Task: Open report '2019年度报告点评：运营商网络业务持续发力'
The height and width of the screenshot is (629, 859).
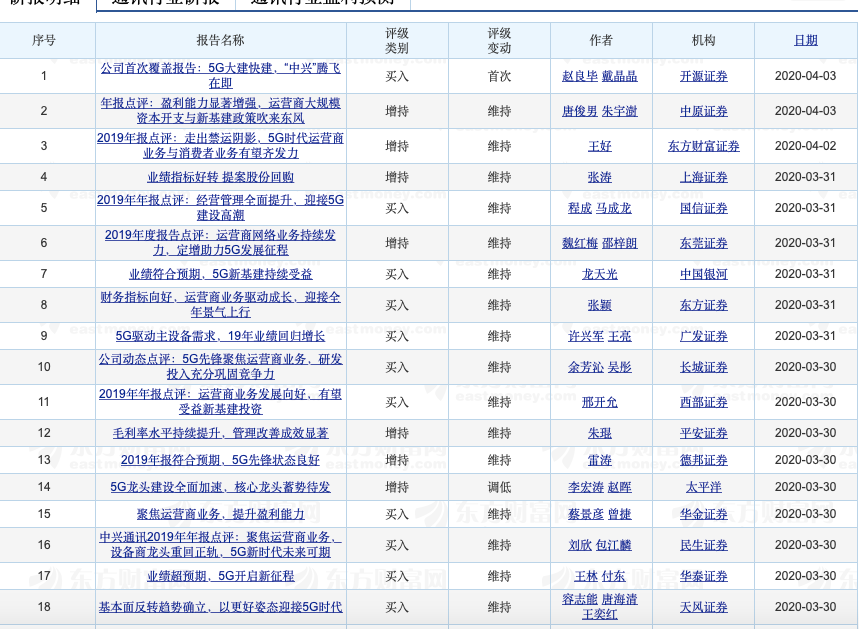Action: click(221, 243)
